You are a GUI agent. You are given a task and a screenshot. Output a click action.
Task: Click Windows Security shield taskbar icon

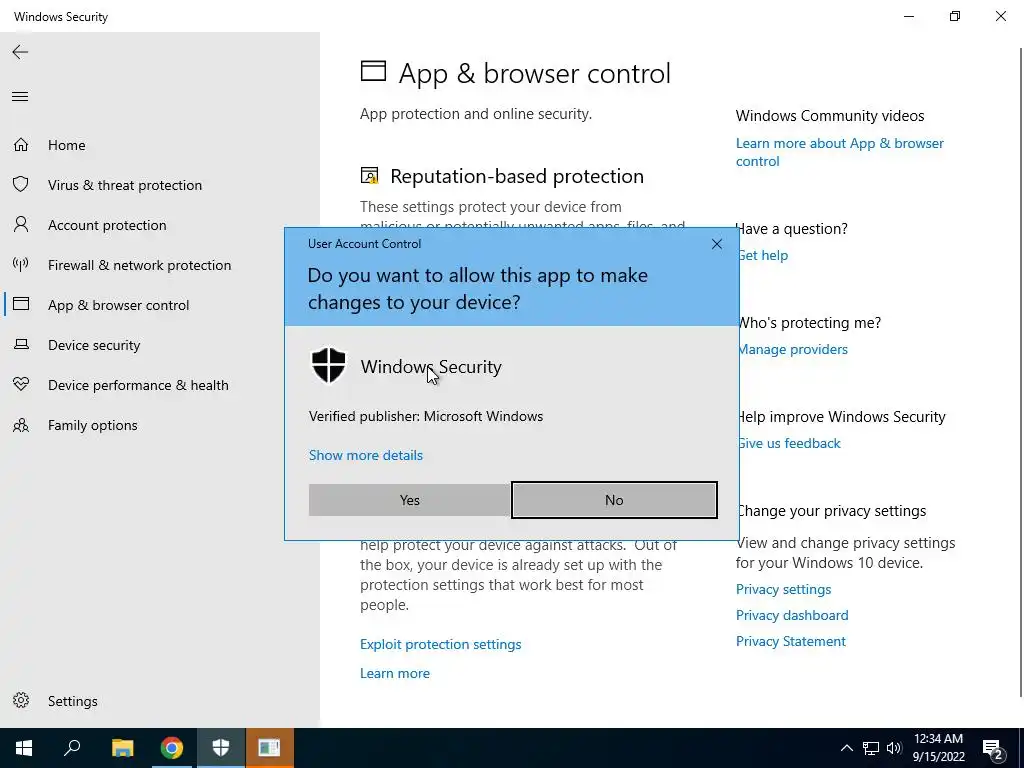pyautogui.click(x=221, y=748)
